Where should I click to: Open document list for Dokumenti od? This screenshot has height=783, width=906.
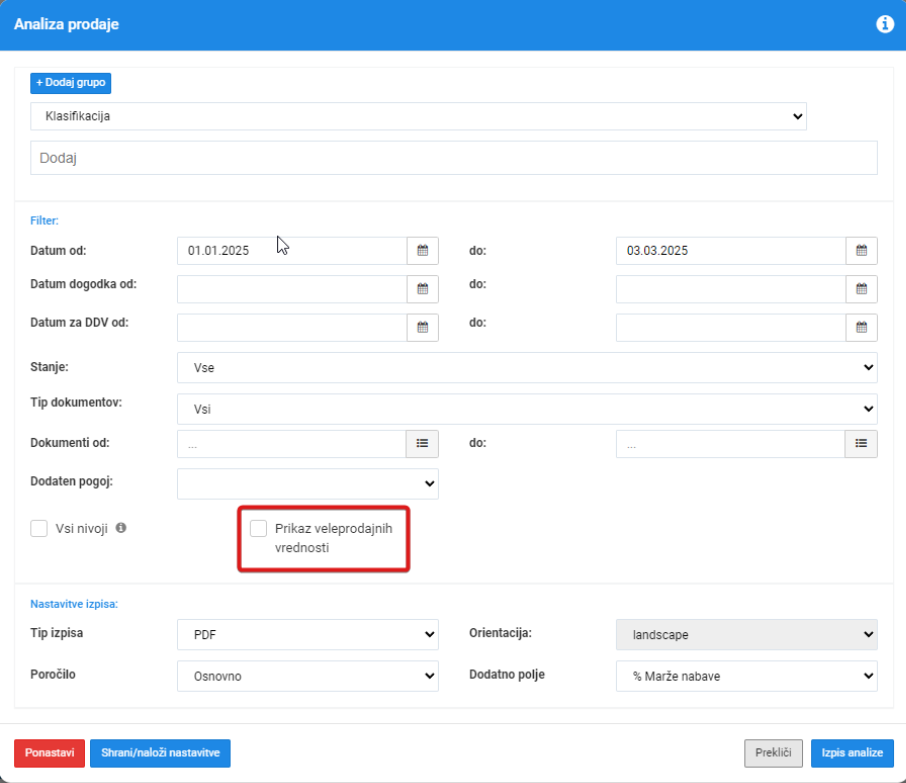(x=422, y=444)
